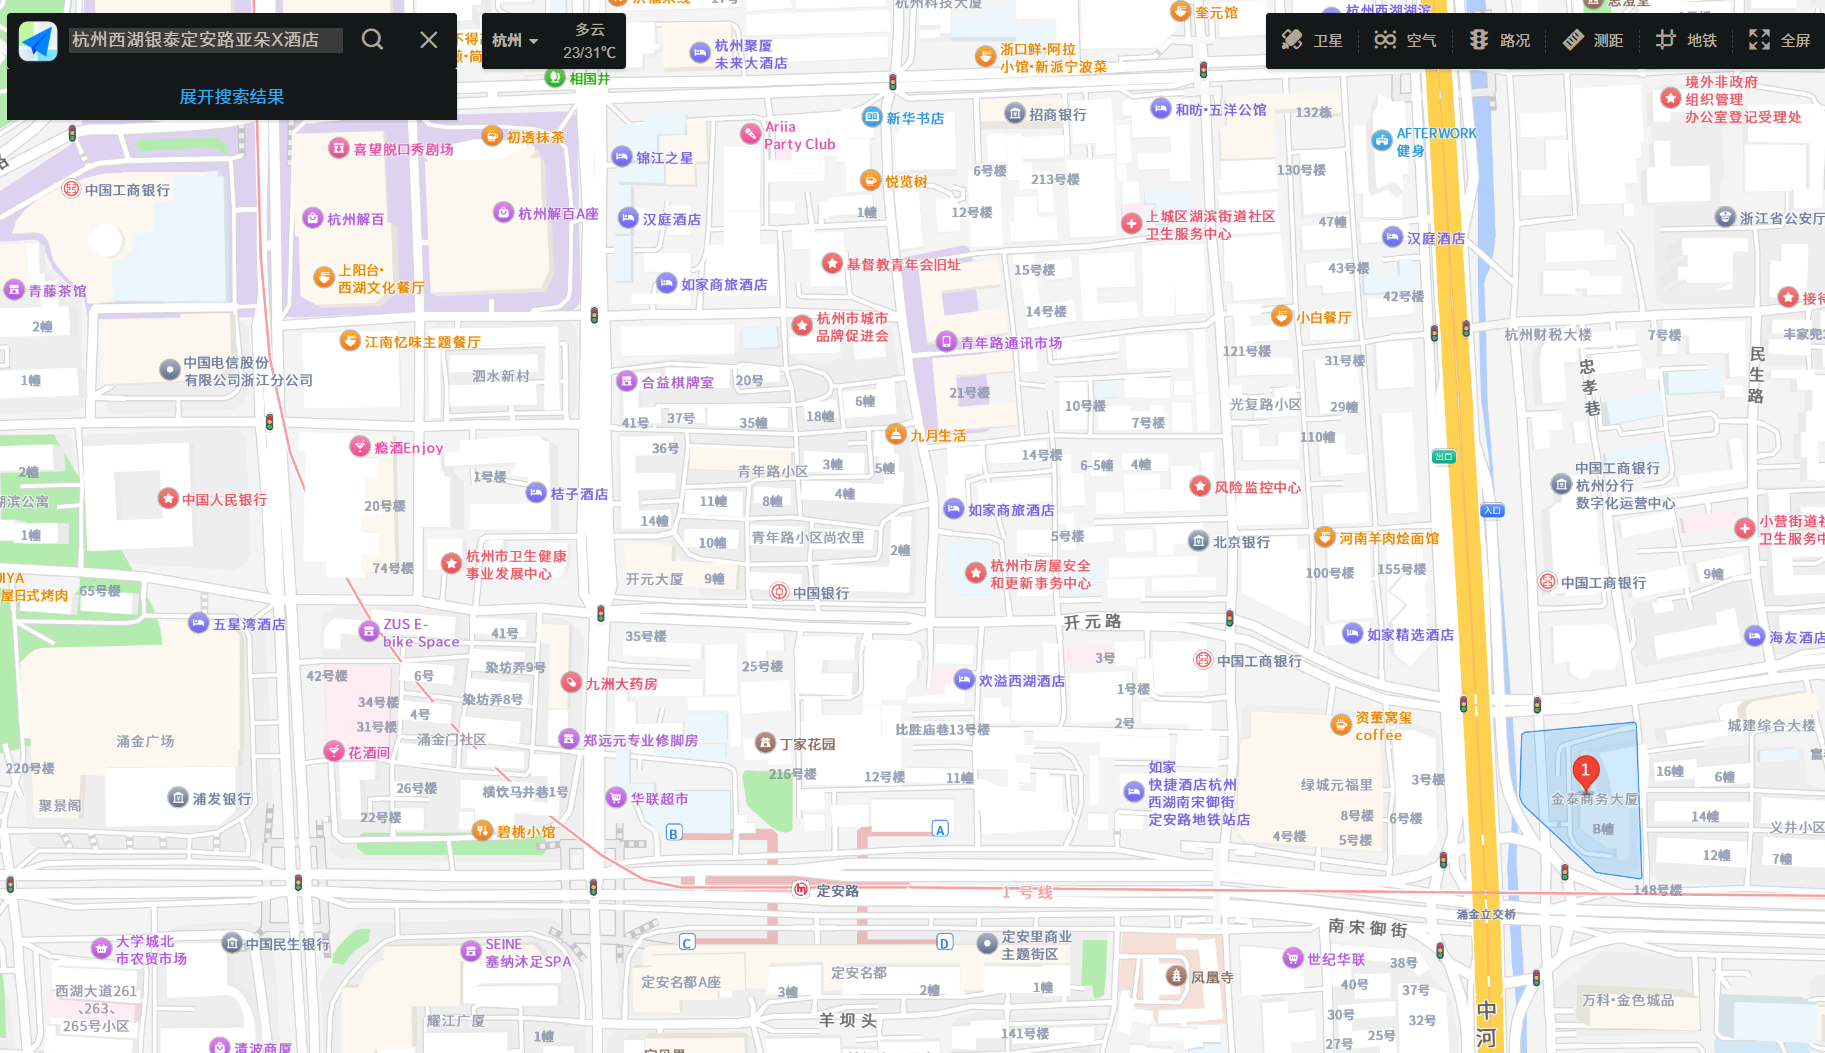
Task: Click the 碧桃小馆 restaurant marker
Action: click(x=483, y=830)
